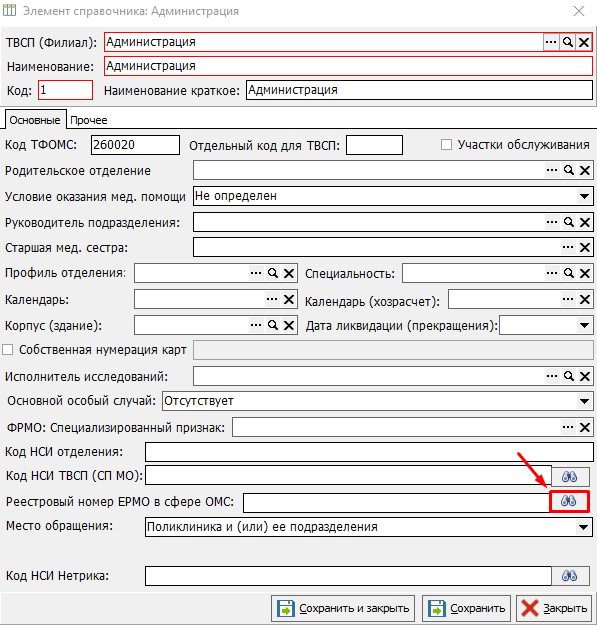Open ellipsis for Старшая мед. сестра
This screenshot has width=597, height=627.
point(568,248)
